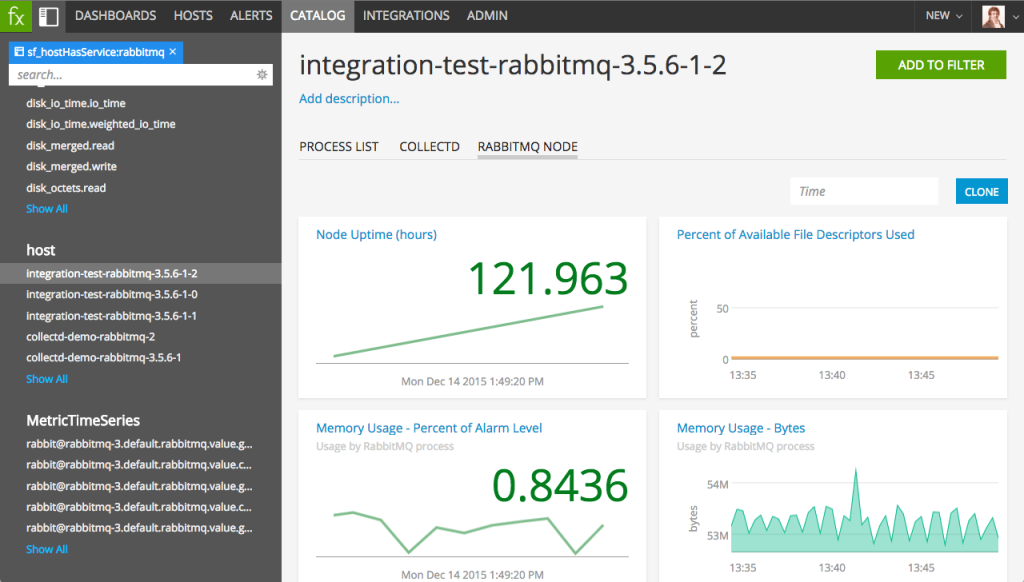Select metric disk_octets.read
The height and width of the screenshot is (582, 1024).
pyautogui.click(x=66, y=188)
